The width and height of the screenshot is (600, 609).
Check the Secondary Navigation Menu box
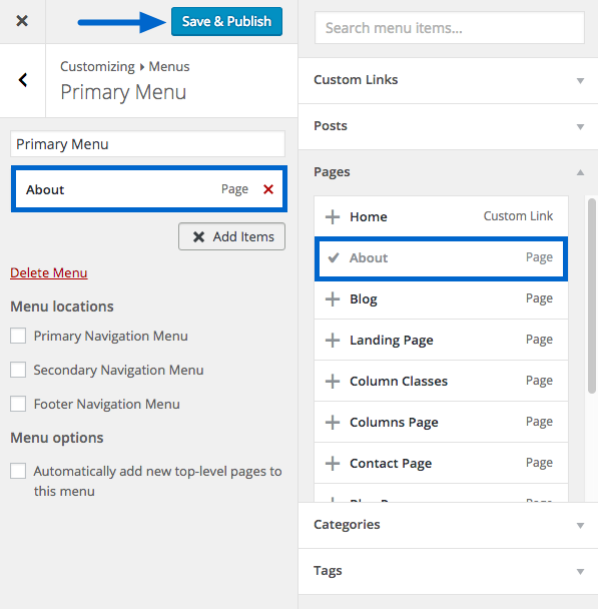pyautogui.click(x=18, y=370)
